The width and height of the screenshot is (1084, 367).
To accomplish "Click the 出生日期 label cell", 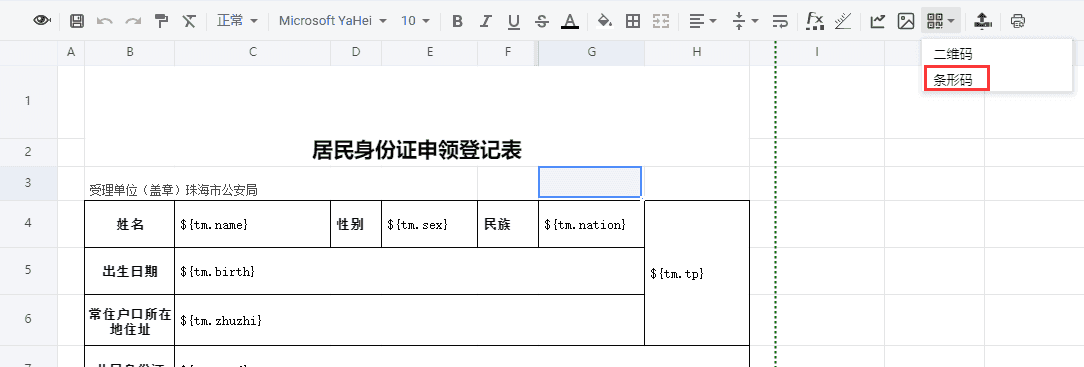I will pyautogui.click(x=129, y=271).
